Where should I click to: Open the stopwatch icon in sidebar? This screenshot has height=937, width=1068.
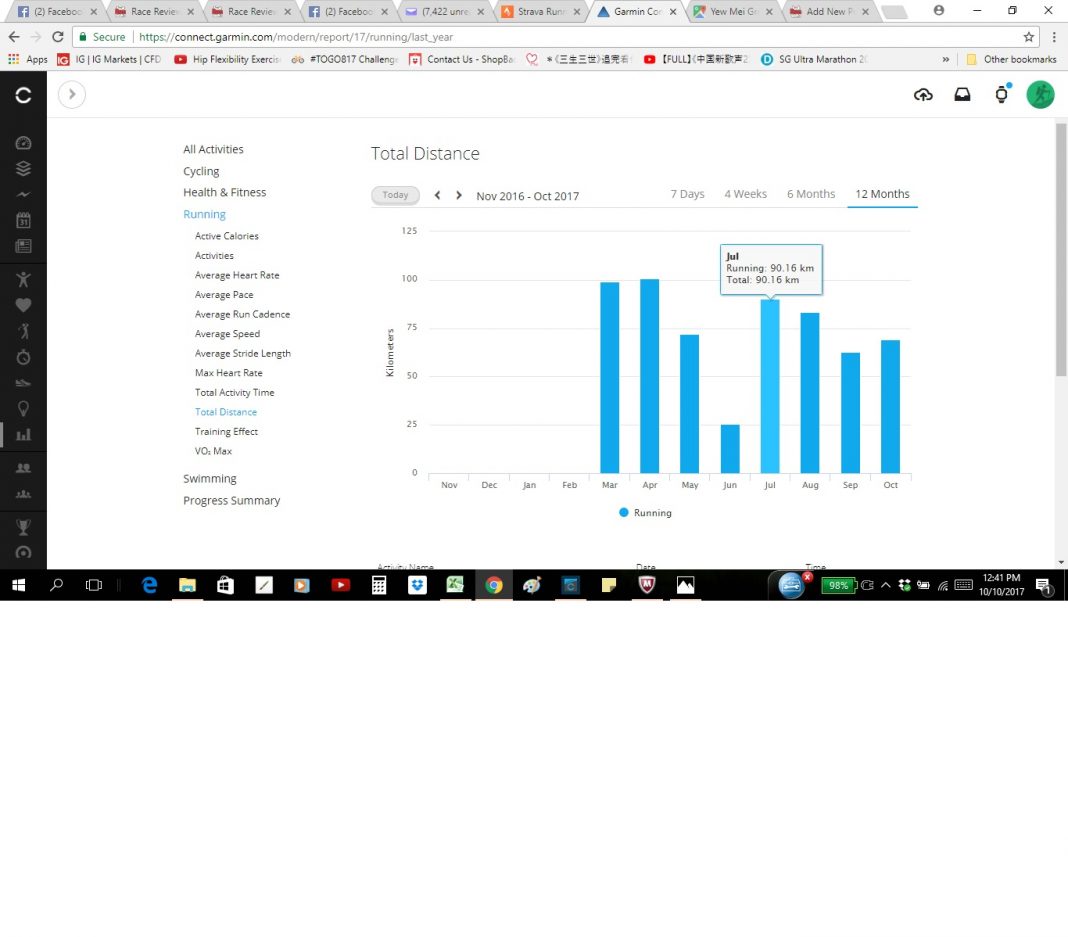coord(23,357)
